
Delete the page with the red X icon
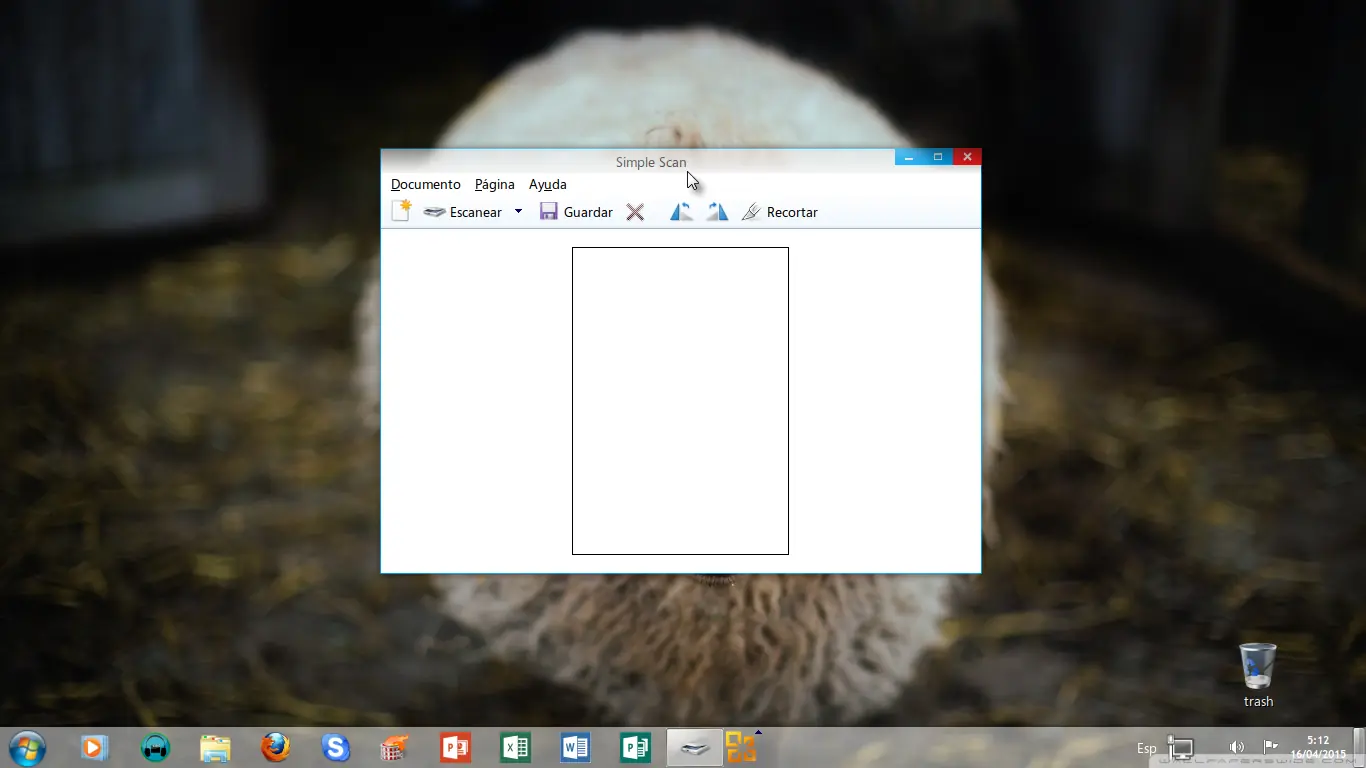[x=635, y=212]
